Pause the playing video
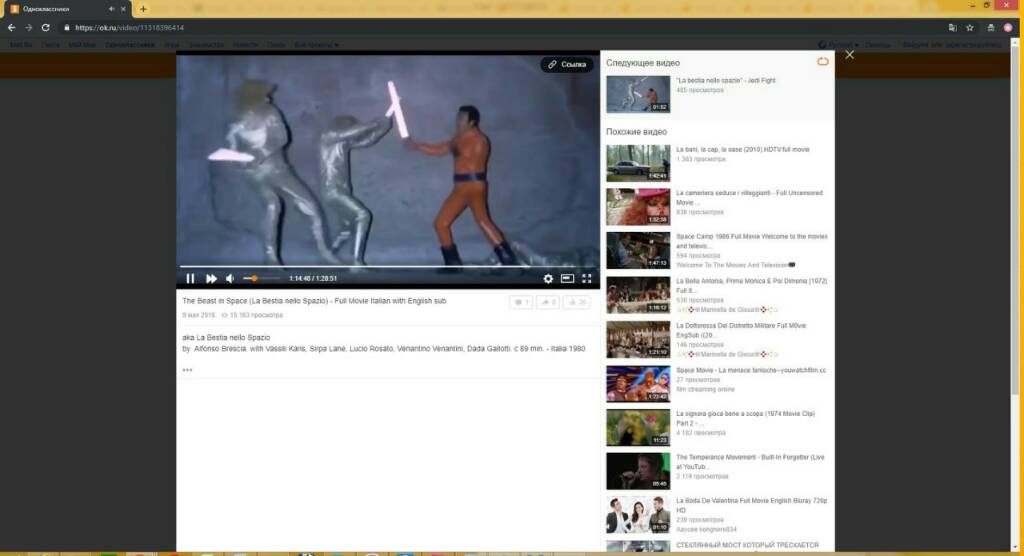The image size is (1024, 556). point(190,279)
